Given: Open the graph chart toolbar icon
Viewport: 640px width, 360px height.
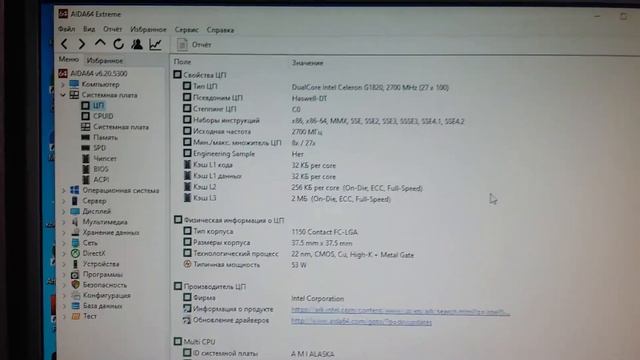Looking at the screenshot, I should 155,44.
